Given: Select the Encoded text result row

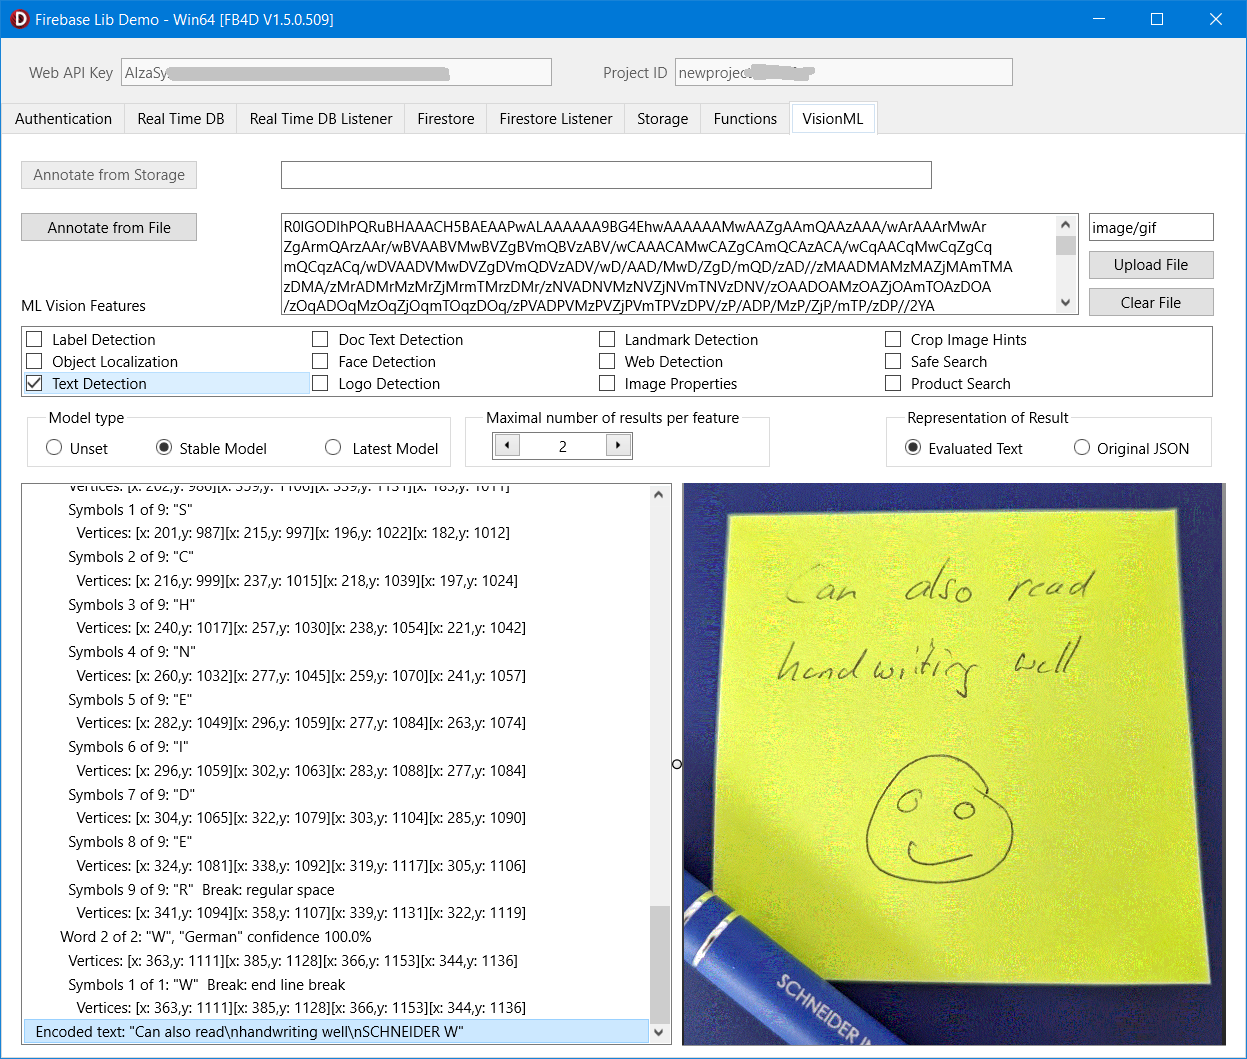Looking at the screenshot, I should coord(336,1031).
